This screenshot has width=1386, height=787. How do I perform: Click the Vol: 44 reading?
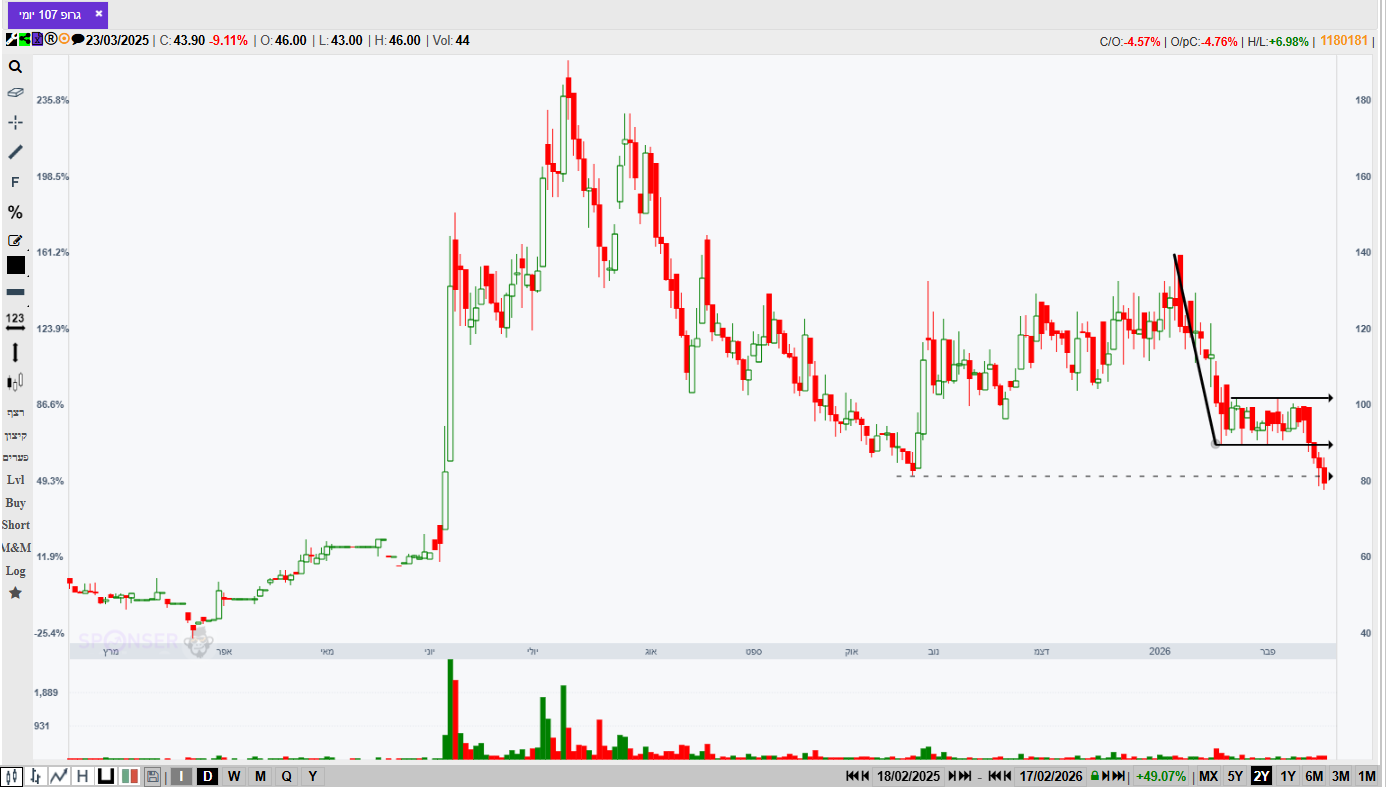click(x=451, y=40)
